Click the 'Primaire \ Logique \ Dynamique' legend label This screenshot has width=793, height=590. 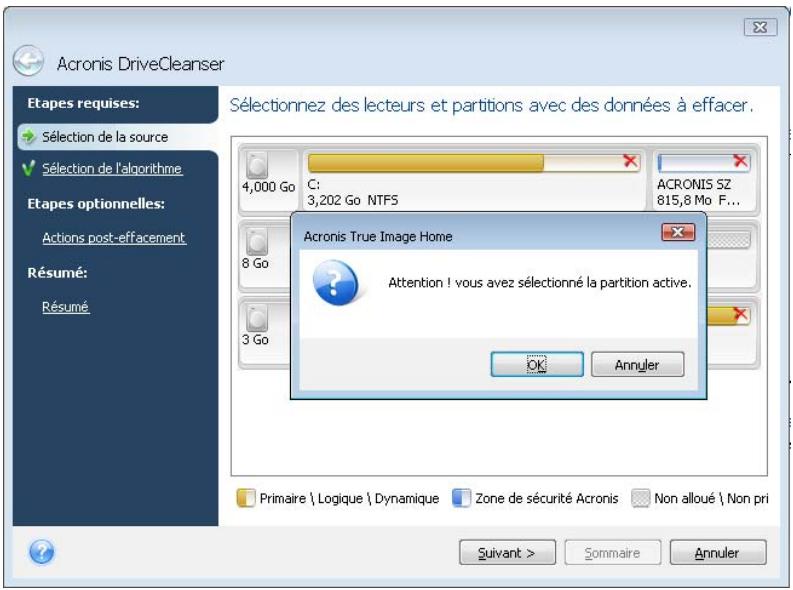point(349,498)
